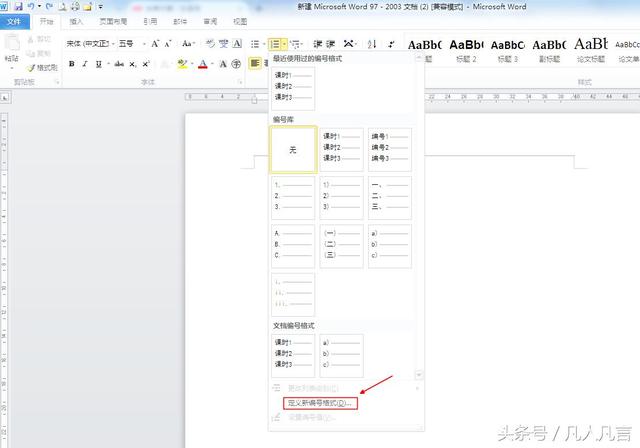Select the 1. 2. 3. numbering format
640x448 pixels.
coord(293,198)
